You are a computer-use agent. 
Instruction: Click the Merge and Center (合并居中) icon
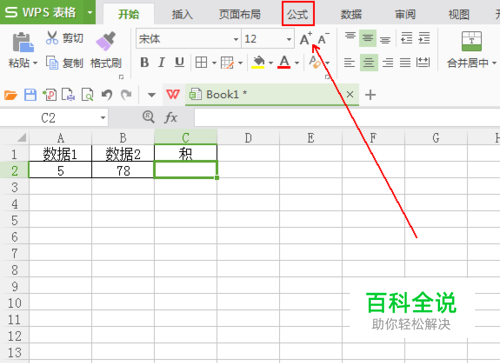coord(472,41)
